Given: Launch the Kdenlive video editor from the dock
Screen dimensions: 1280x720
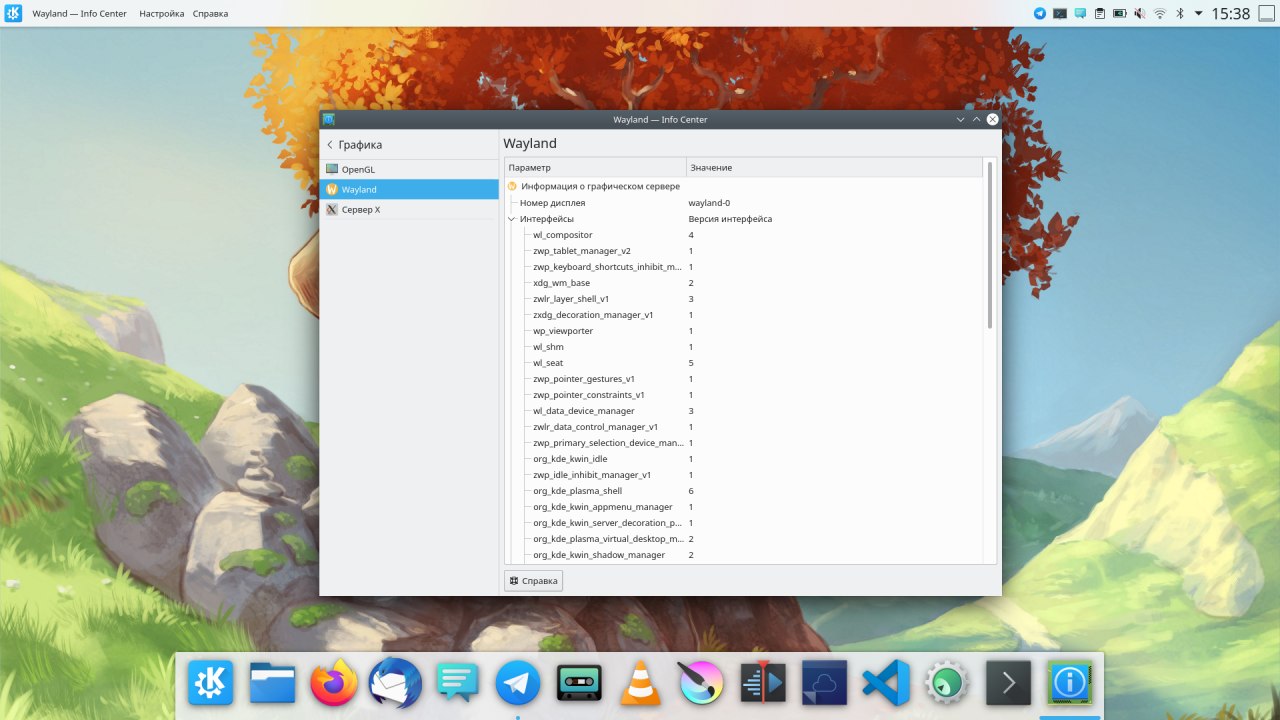Looking at the screenshot, I should tap(763, 683).
